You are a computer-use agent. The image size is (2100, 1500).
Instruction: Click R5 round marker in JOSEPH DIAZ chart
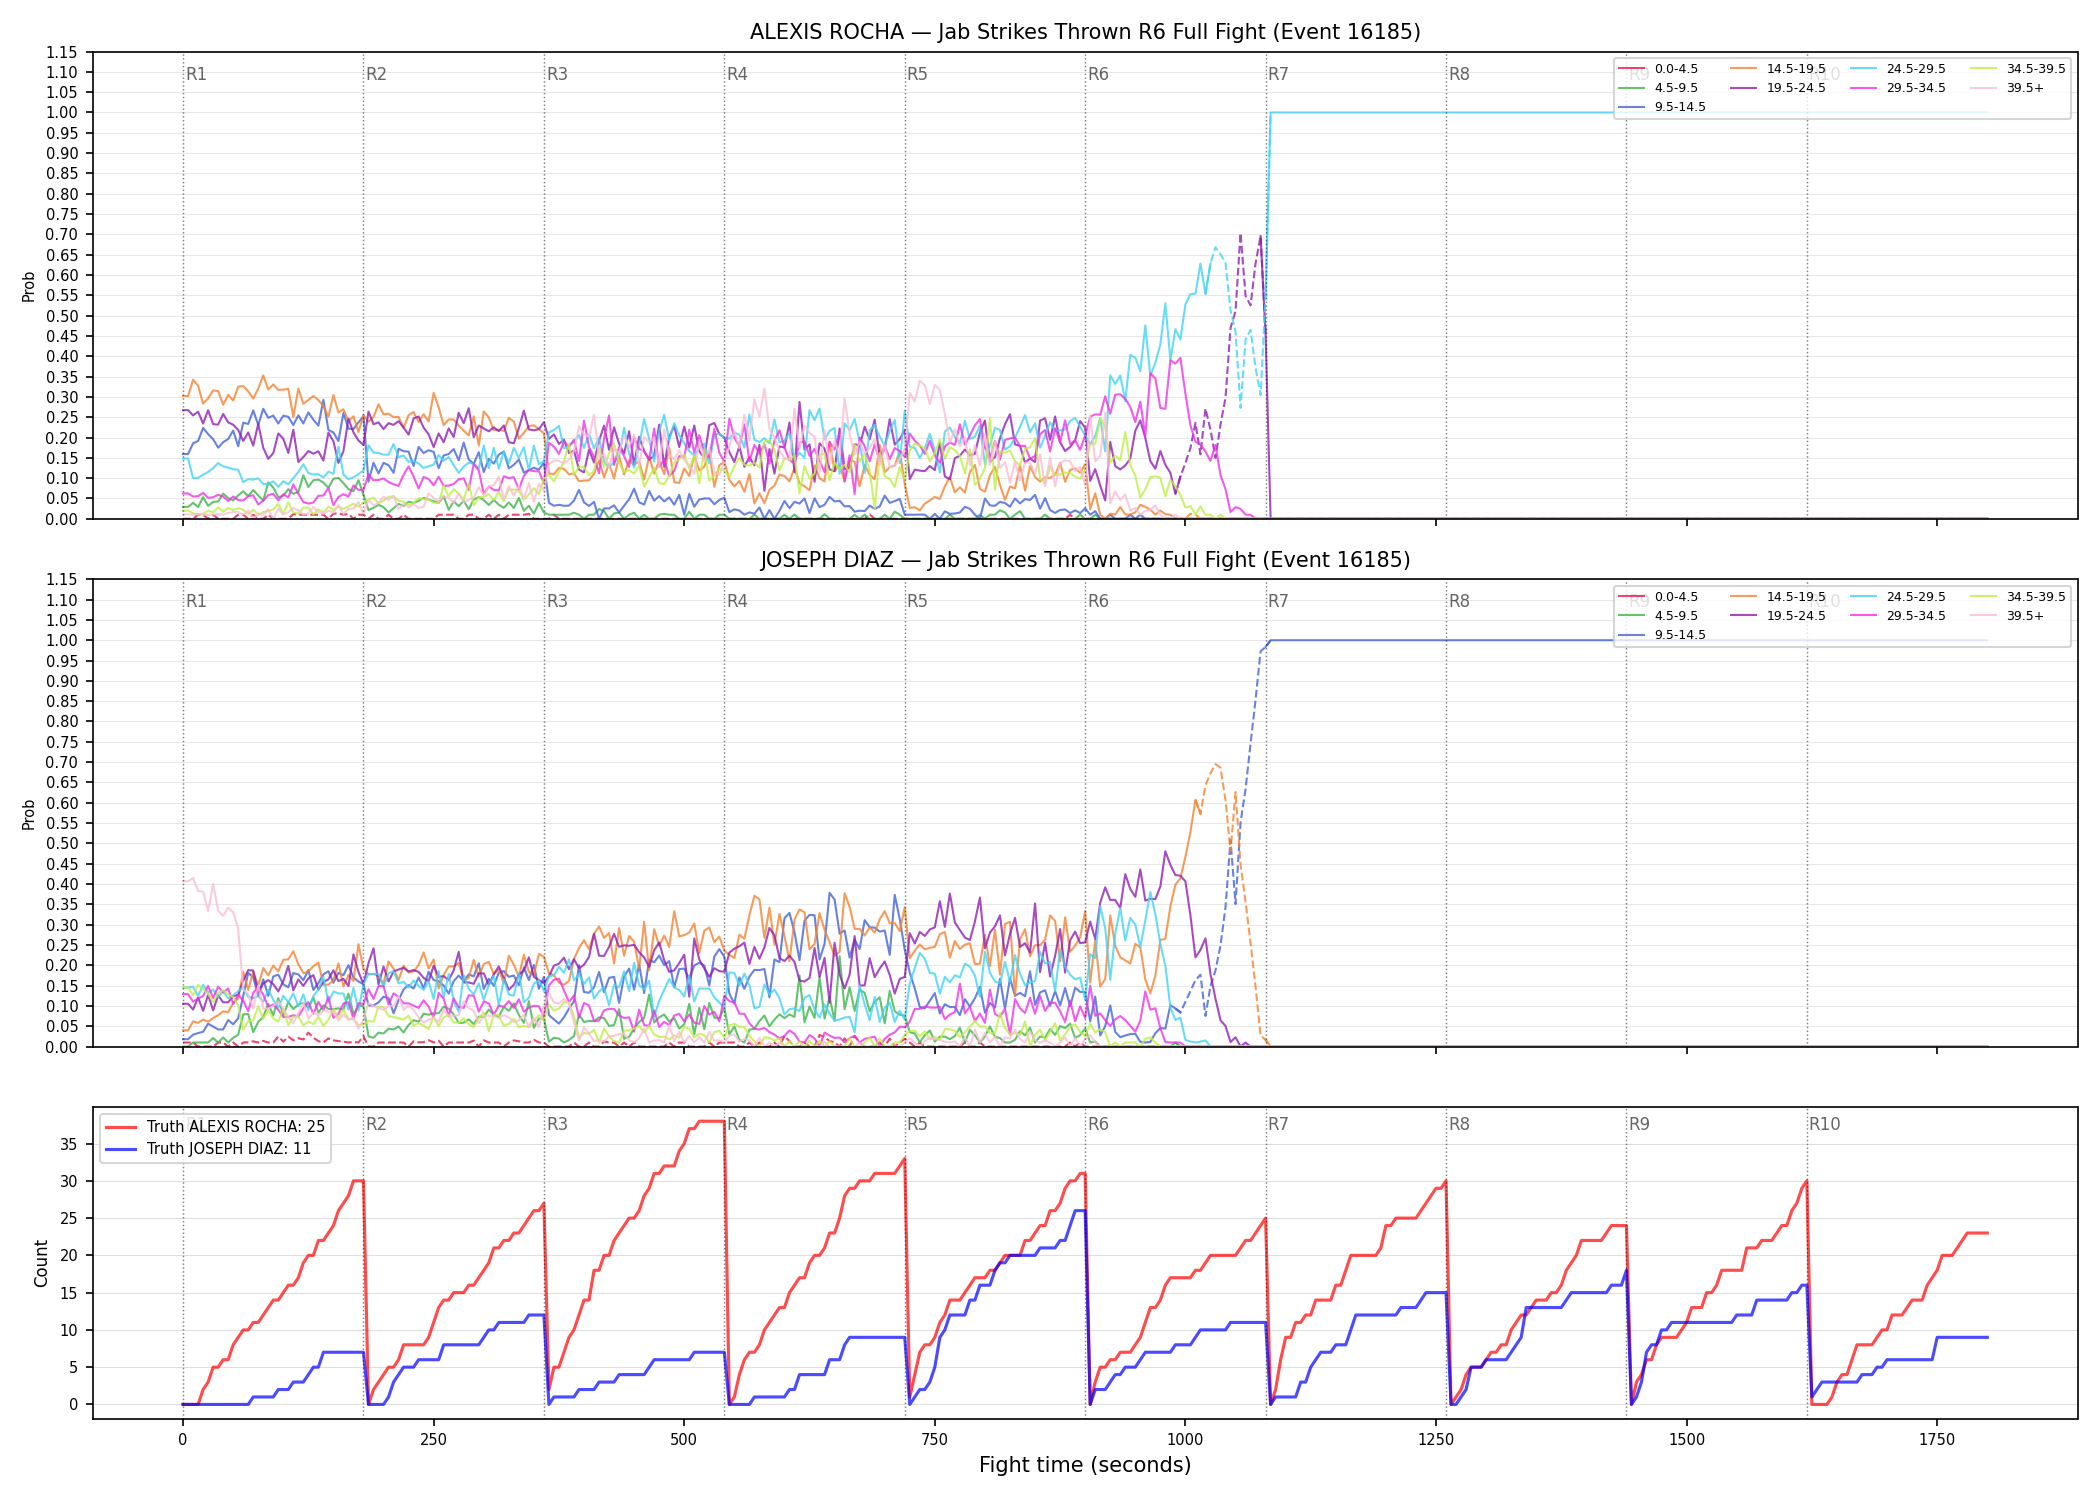(x=917, y=601)
